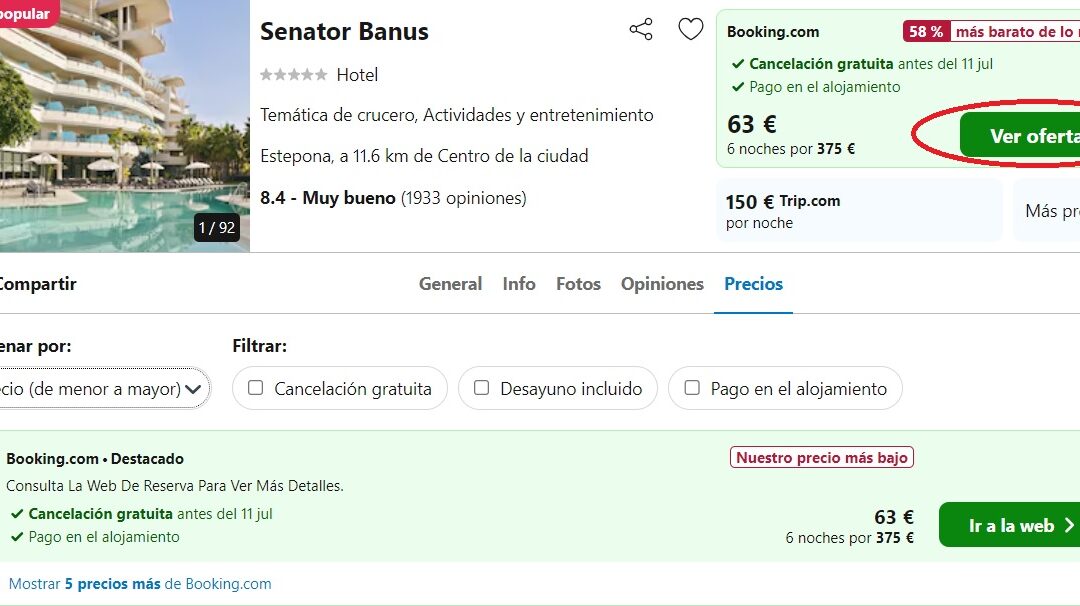Open the sort by price dropdown
This screenshot has width=1080, height=606.
[103, 388]
